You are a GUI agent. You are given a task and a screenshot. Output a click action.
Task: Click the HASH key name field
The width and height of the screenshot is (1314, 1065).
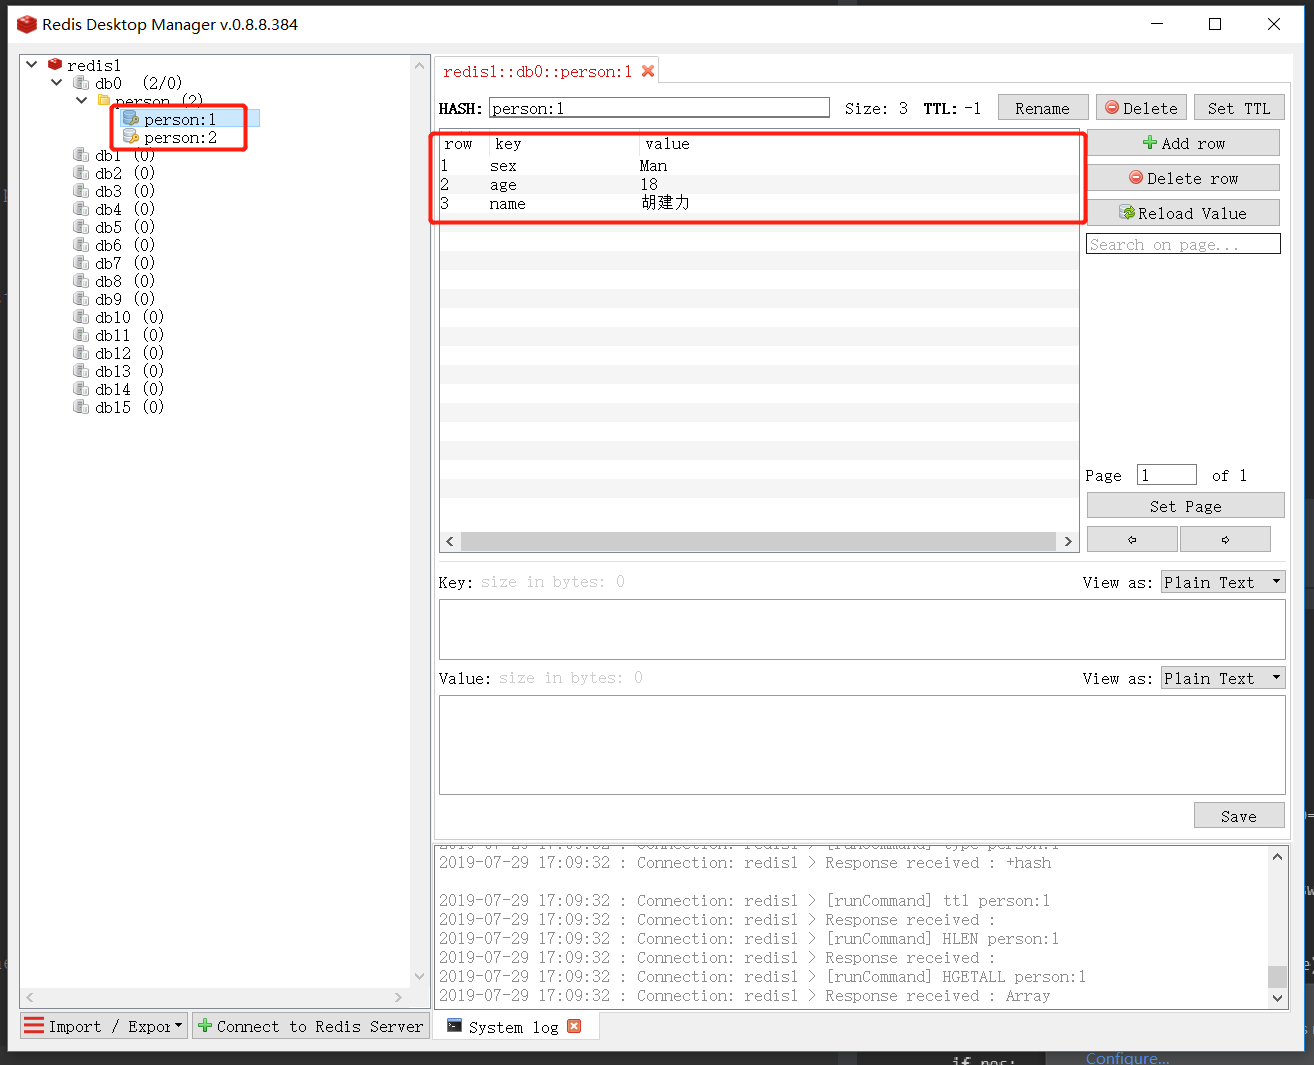coord(659,108)
